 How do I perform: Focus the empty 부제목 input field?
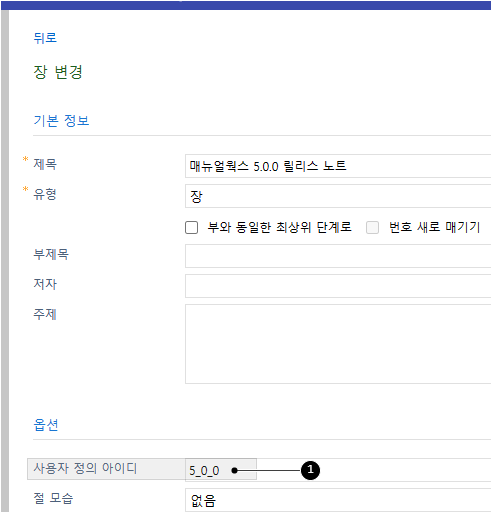[x=338, y=256]
